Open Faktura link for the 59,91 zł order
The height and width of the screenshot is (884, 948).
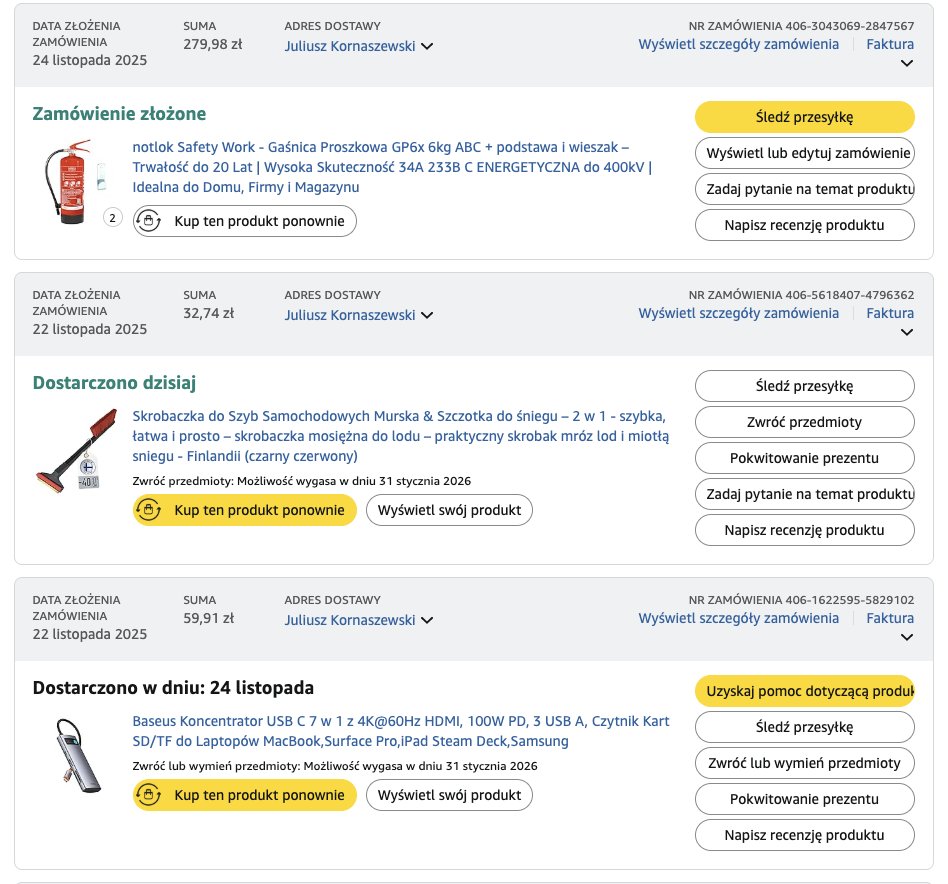(x=890, y=618)
